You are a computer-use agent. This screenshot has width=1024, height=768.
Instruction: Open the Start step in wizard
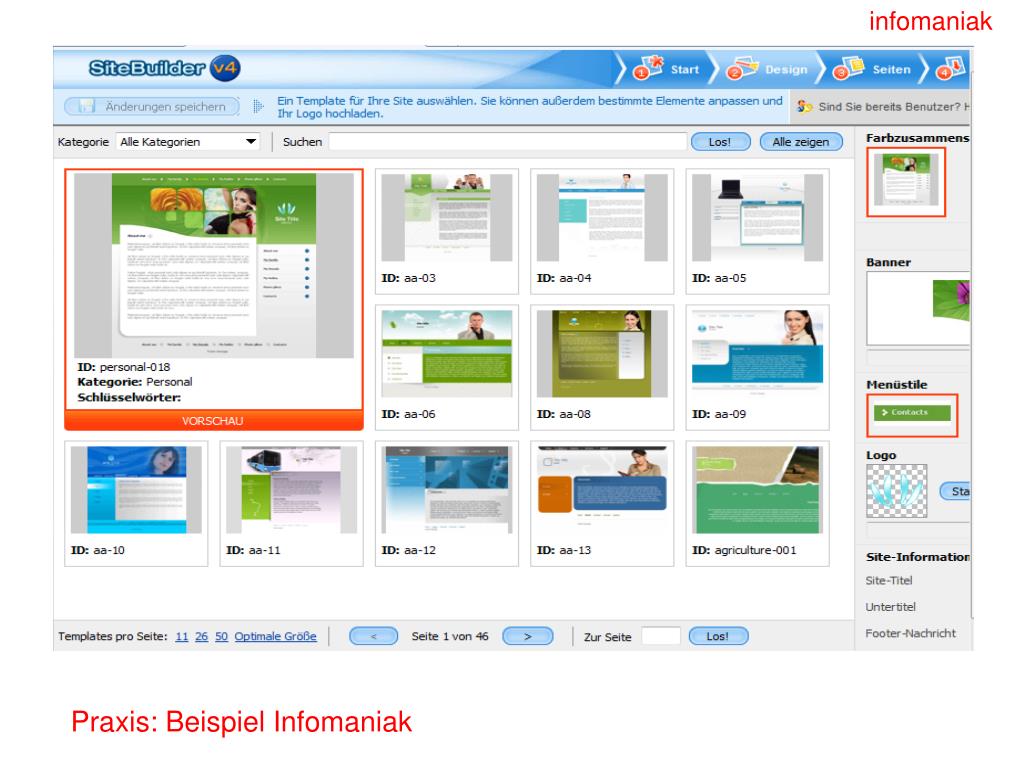[666, 69]
